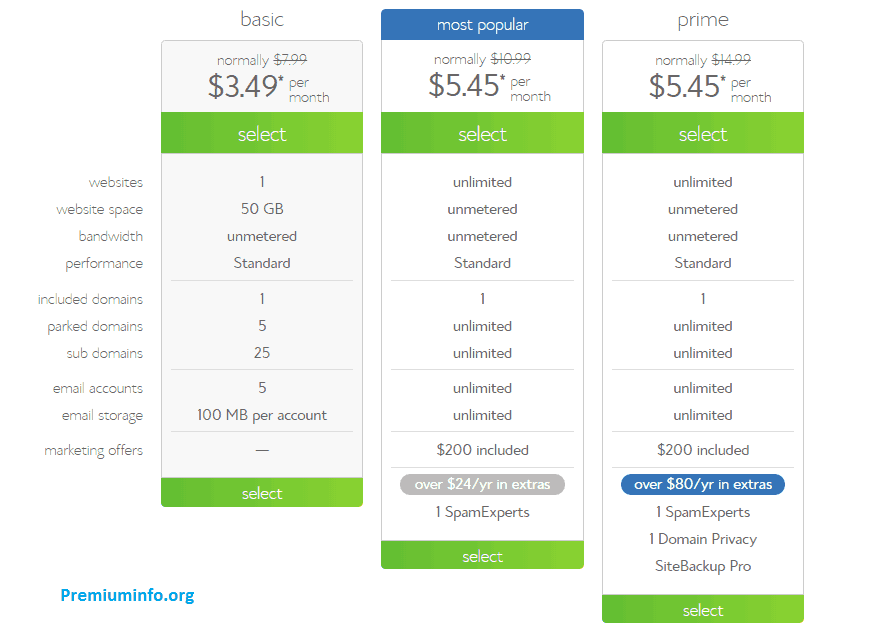Click the SiteBackup Pro feature text
The width and height of the screenshot is (875, 635).
tap(702, 566)
